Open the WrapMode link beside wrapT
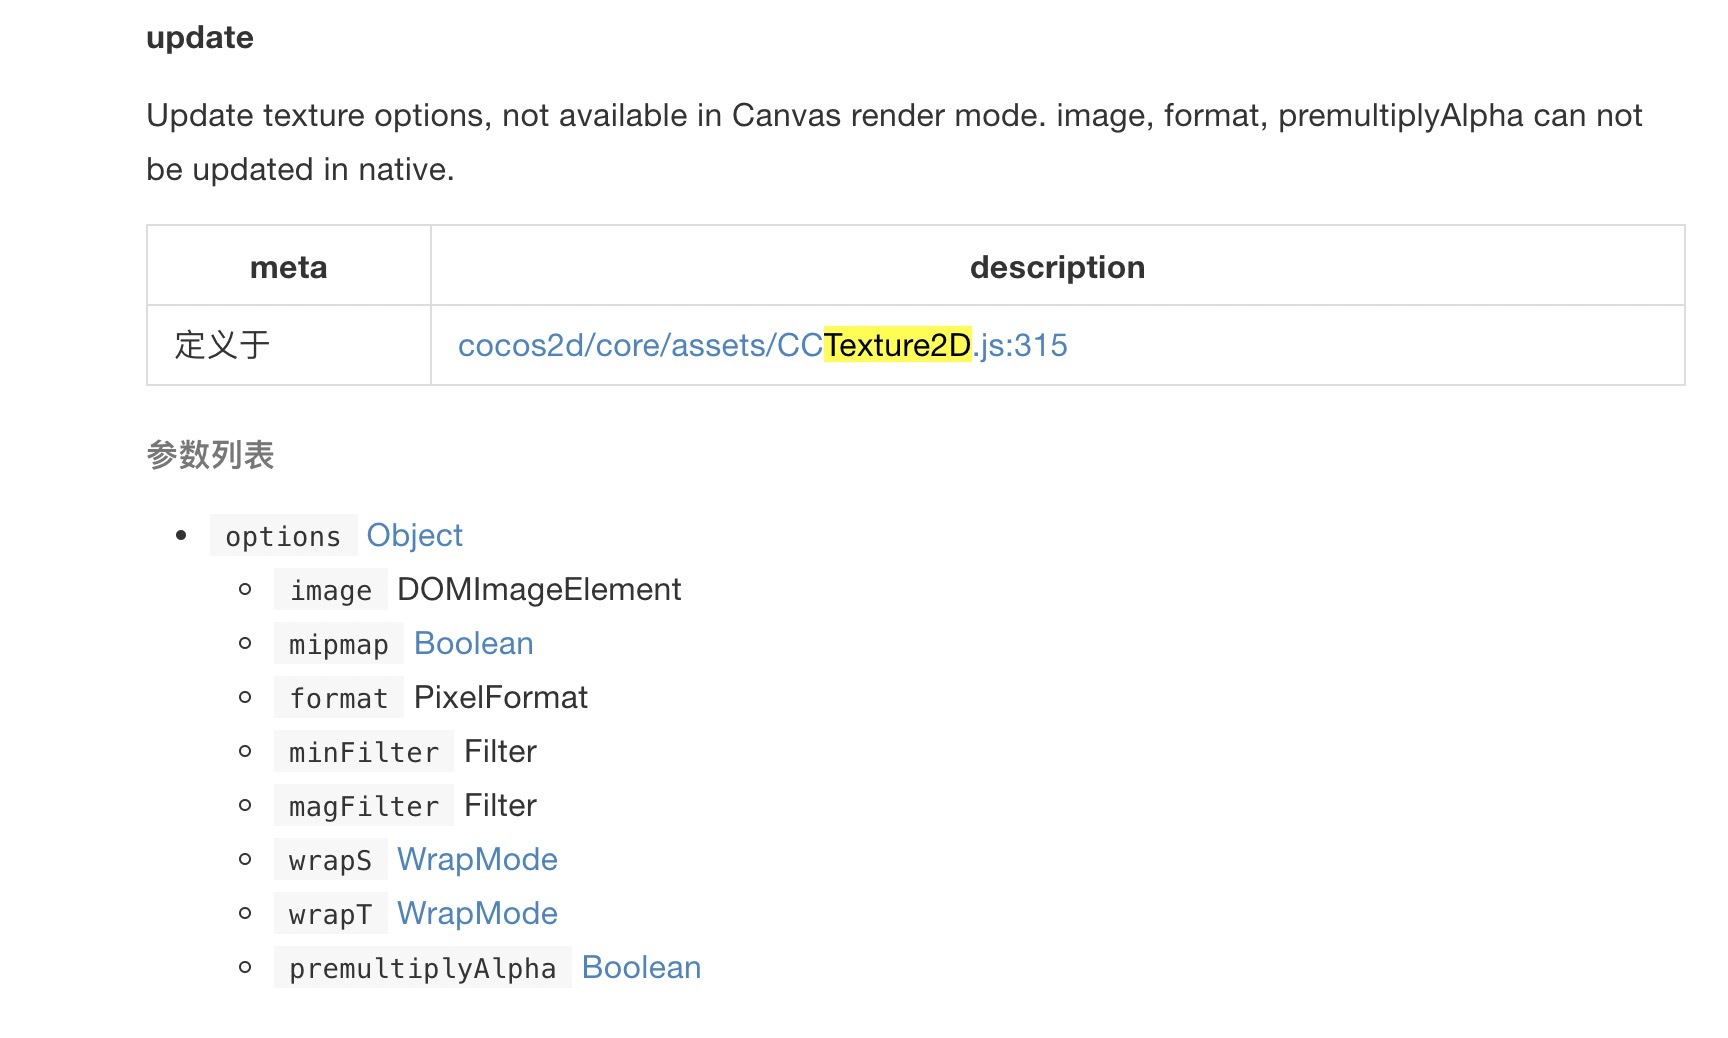This screenshot has width=1728, height=1038. click(x=477, y=913)
